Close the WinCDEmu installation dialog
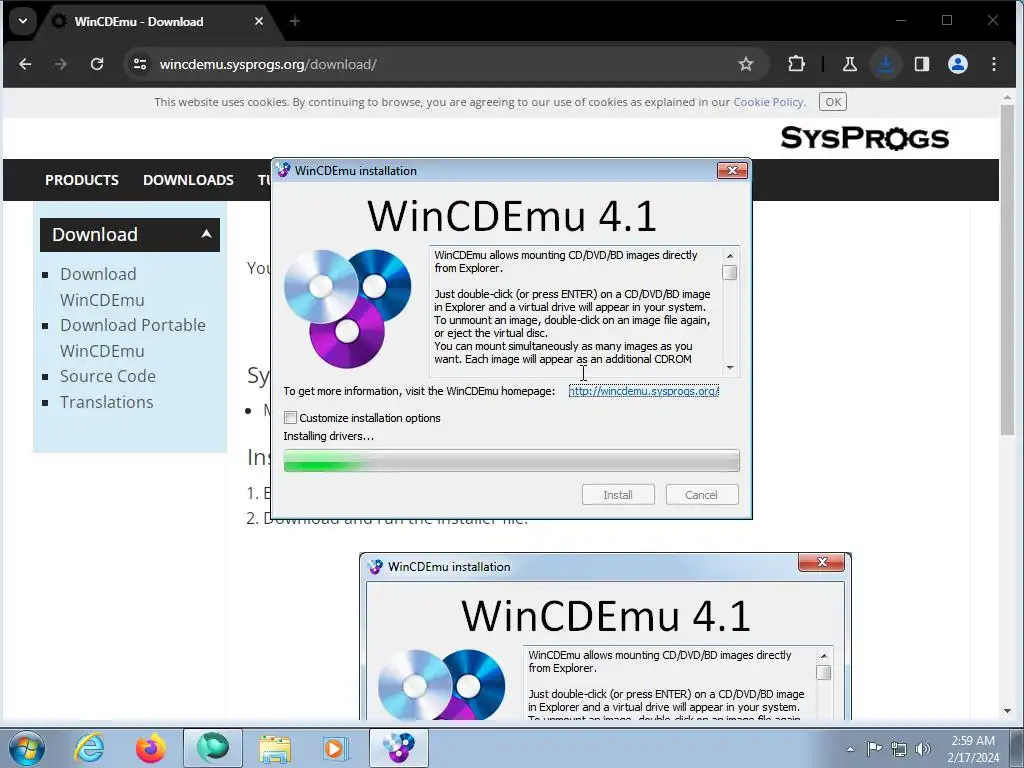The height and width of the screenshot is (768, 1024). click(732, 170)
